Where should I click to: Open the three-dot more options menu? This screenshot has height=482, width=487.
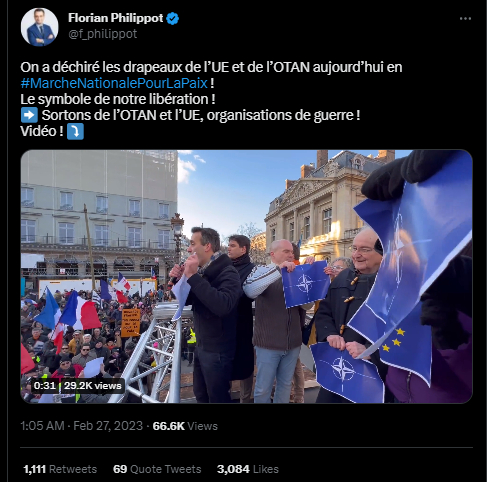click(465, 19)
